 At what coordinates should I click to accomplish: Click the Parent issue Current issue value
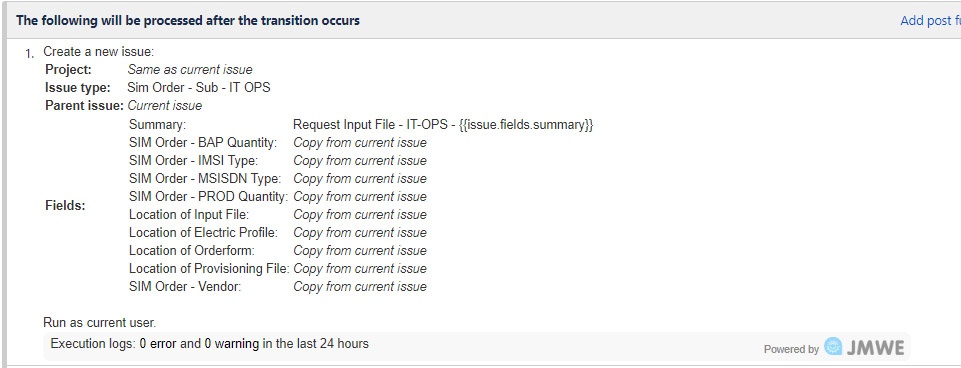tap(164, 105)
